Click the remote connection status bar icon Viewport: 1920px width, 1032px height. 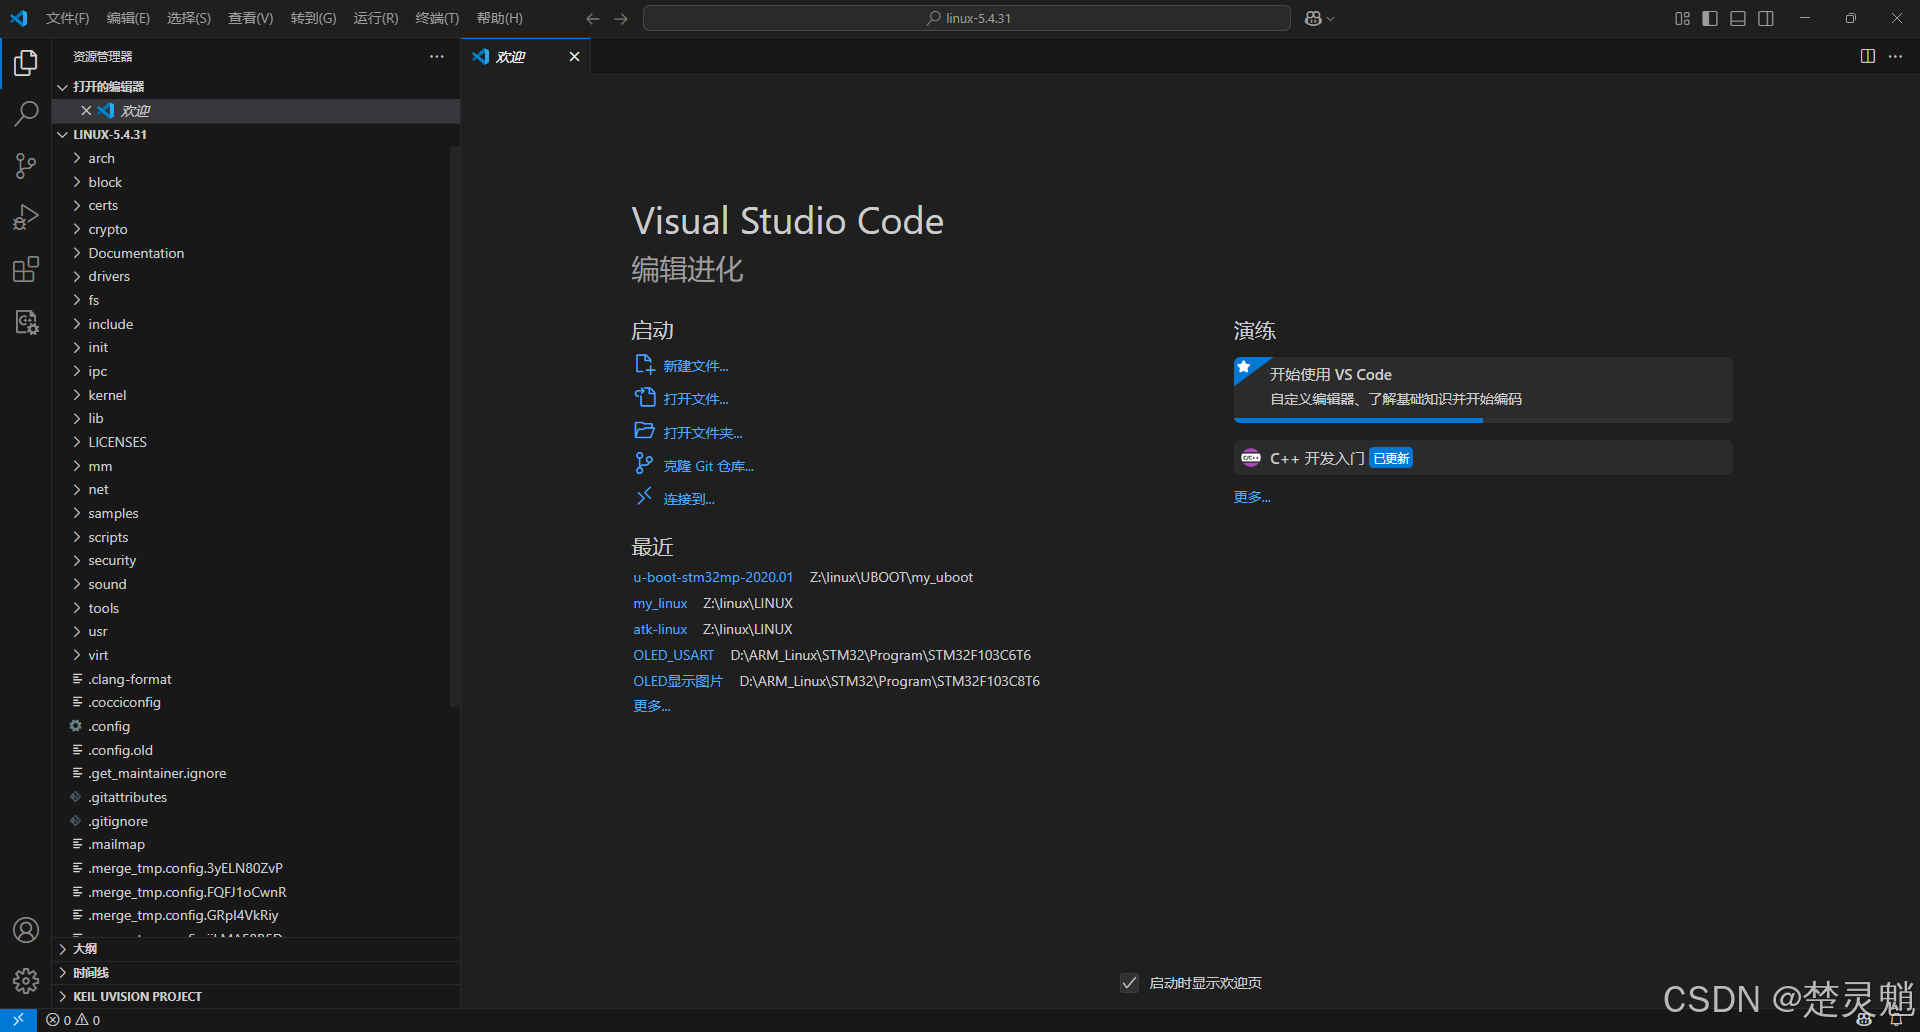pyautogui.click(x=18, y=1020)
